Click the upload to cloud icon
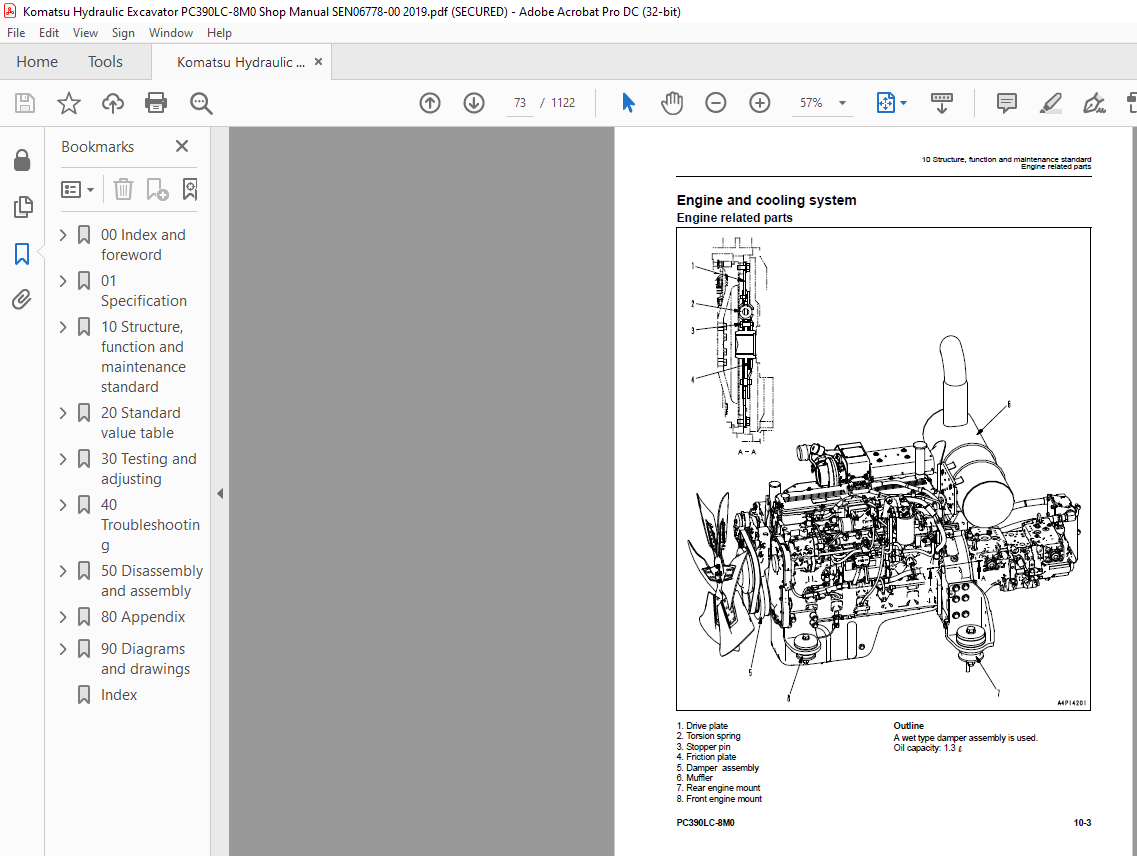 112,103
